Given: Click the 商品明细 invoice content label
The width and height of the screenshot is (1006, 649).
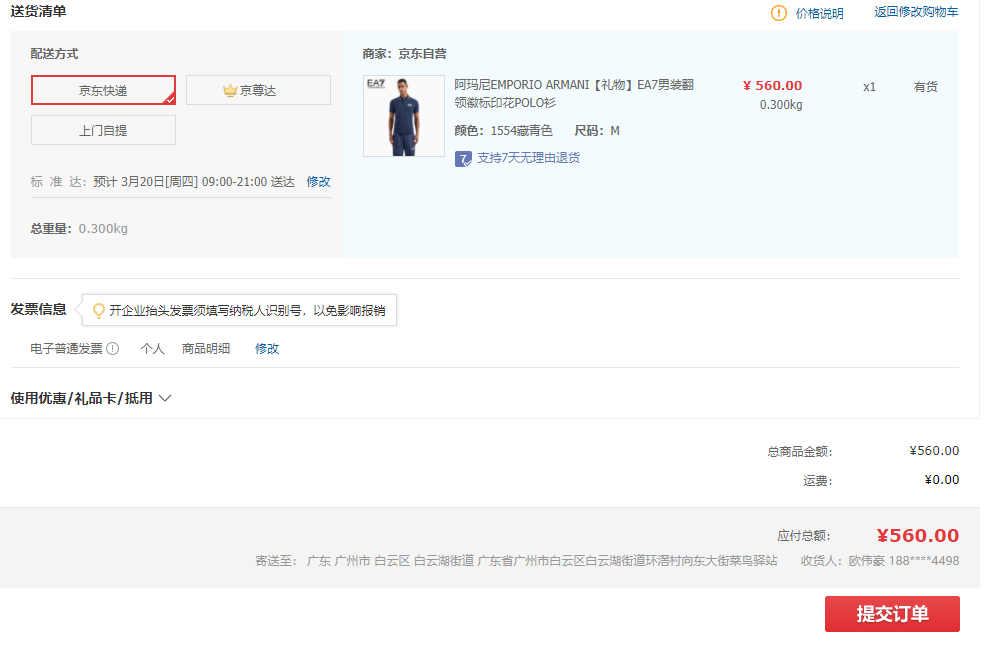Looking at the screenshot, I should pos(206,349).
